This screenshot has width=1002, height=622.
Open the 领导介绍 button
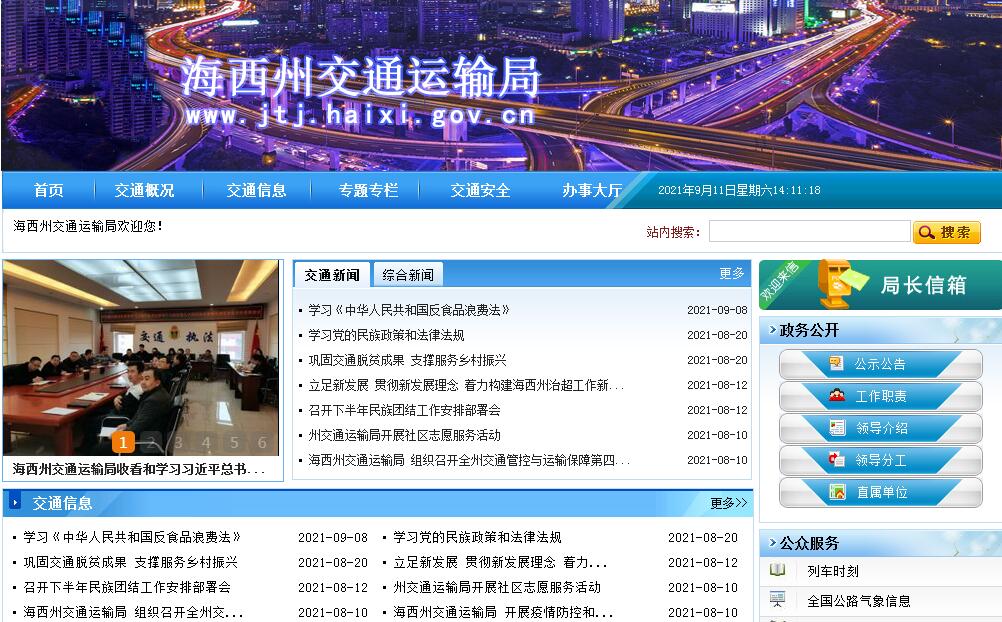881,428
